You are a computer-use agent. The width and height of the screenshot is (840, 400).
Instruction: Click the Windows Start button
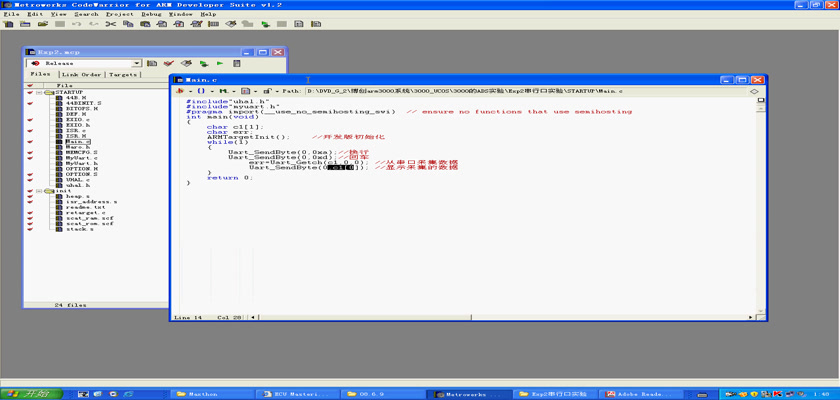[x=32, y=394]
